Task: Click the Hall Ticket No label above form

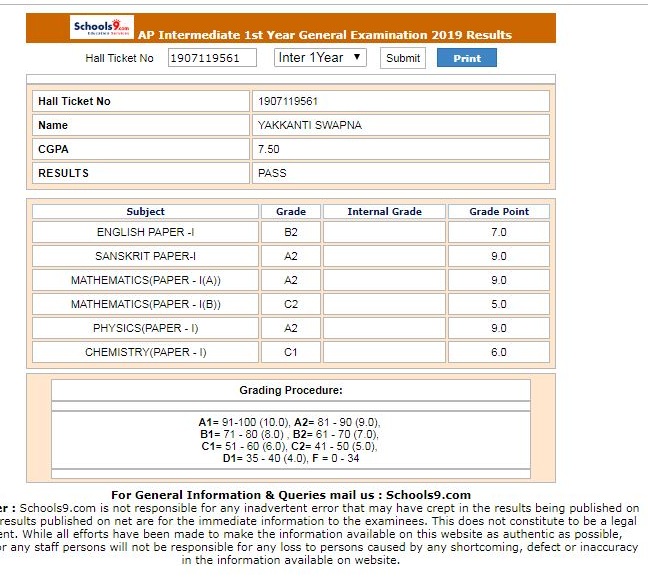Action: click(x=119, y=58)
